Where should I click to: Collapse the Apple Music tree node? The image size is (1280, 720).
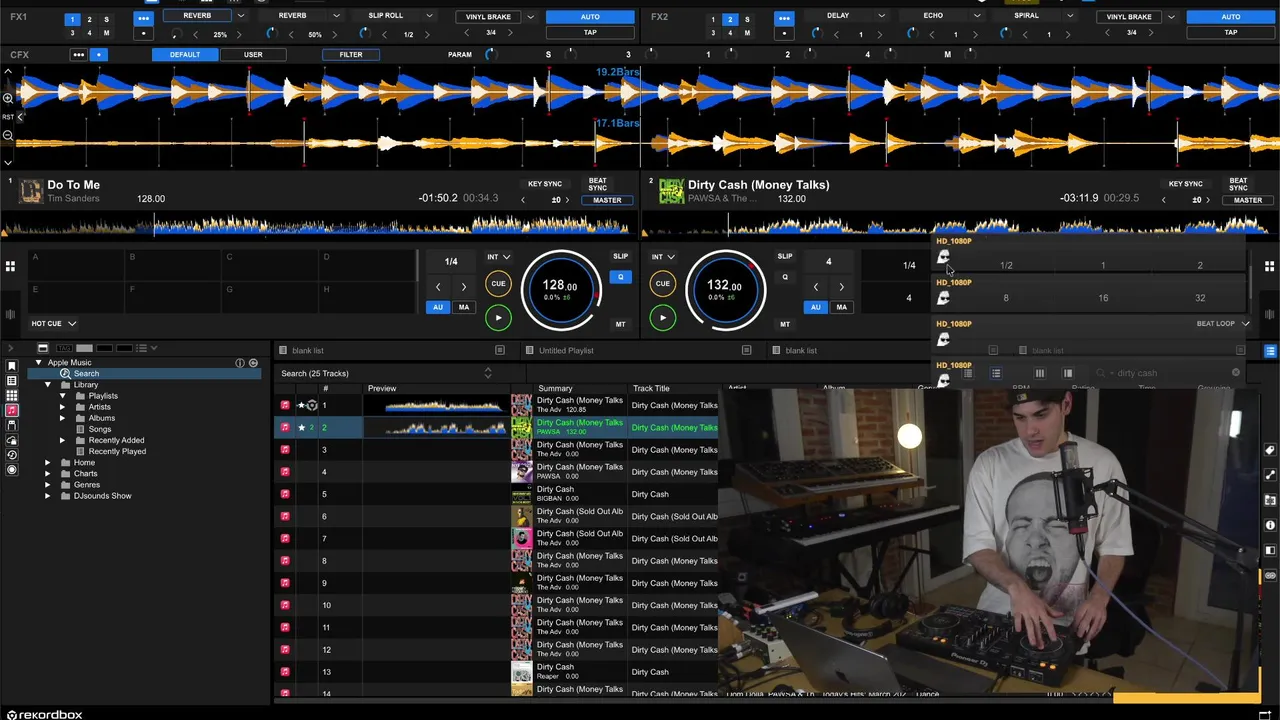click(38, 363)
